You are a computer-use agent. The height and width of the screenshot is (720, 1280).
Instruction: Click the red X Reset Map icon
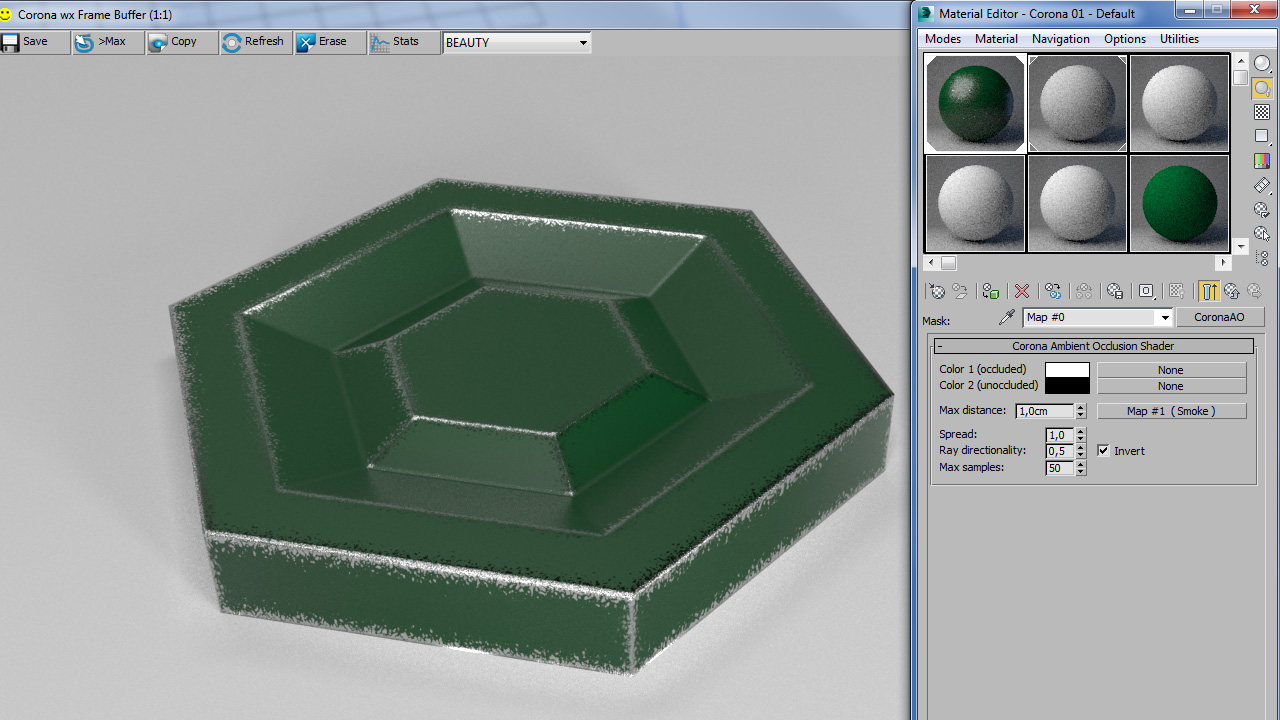pos(1021,291)
